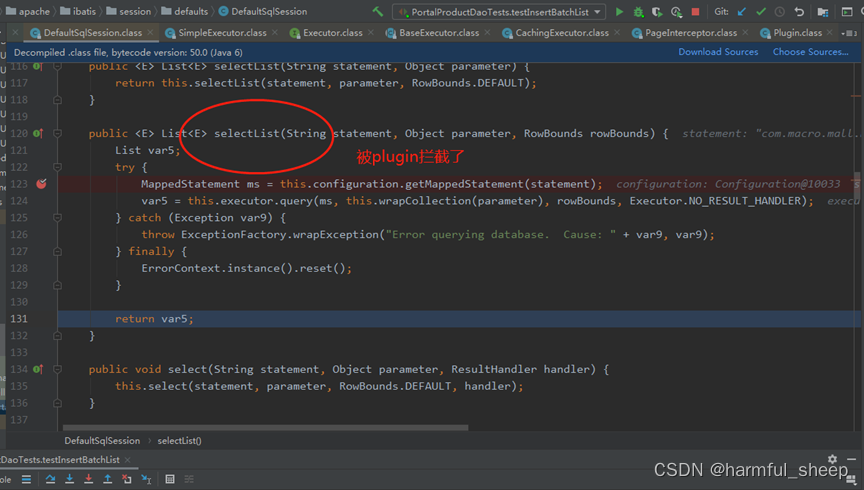The image size is (864, 490).
Task: Click the Step Into debugger icon
Action: pyautogui.click(x=69, y=479)
